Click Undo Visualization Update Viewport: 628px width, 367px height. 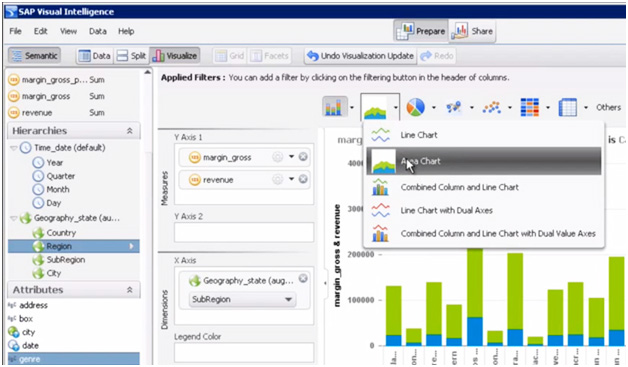tap(360, 56)
